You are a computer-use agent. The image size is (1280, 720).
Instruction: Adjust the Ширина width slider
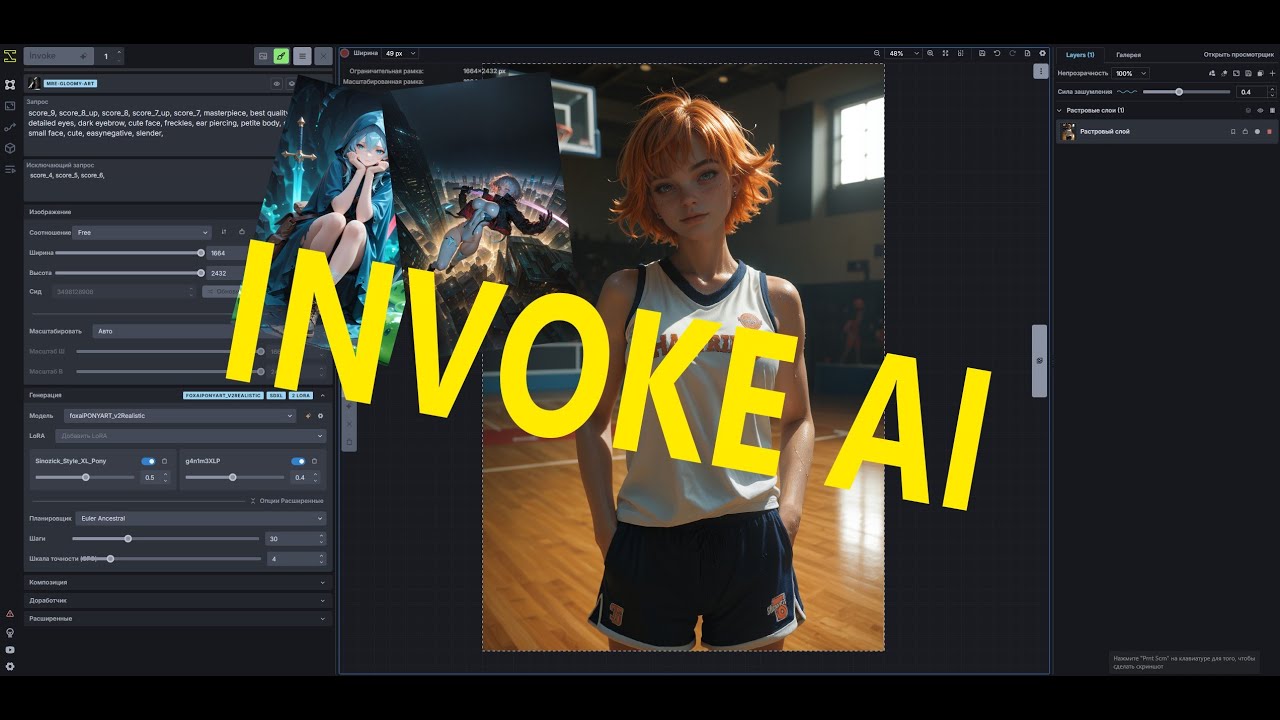pos(128,253)
